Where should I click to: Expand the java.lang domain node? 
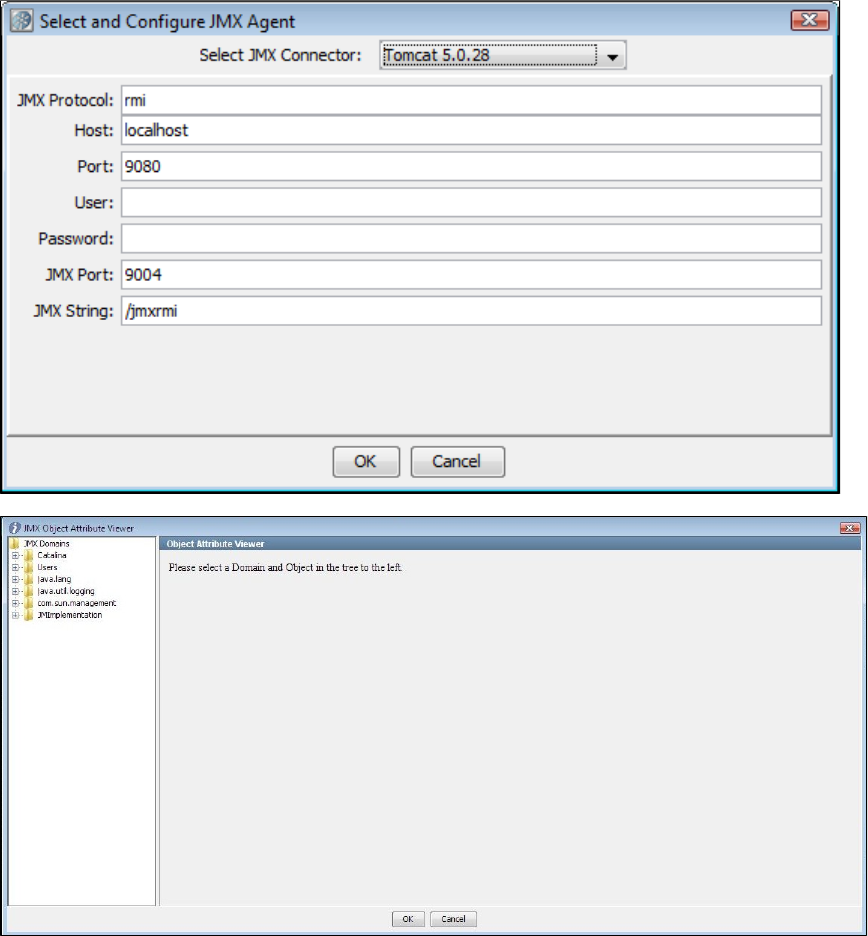click(x=16, y=579)
